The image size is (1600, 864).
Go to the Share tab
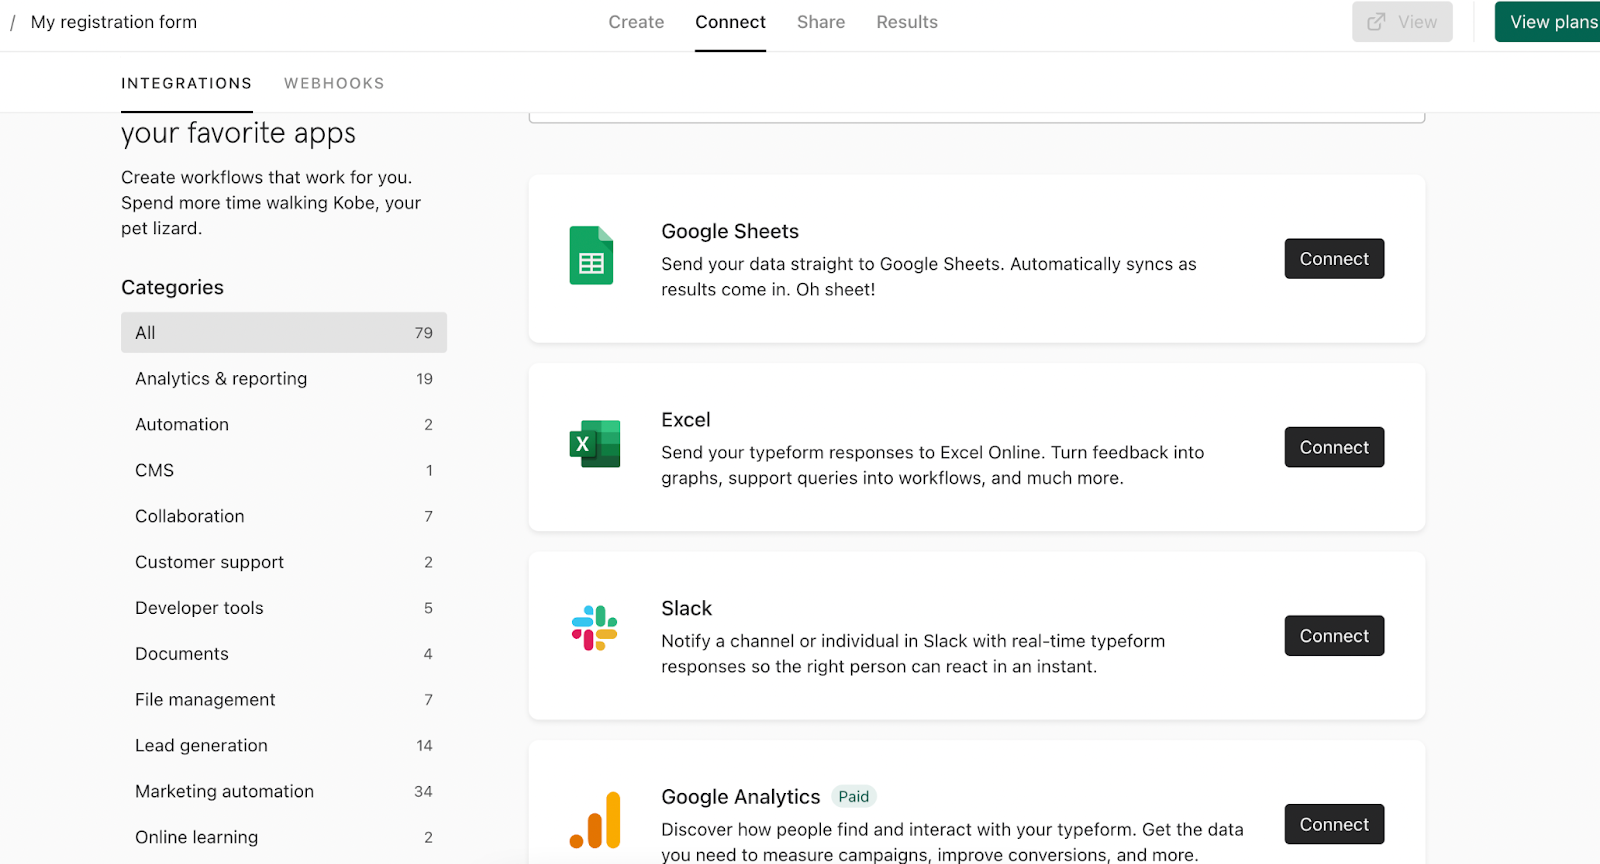(x=821, y=22)
